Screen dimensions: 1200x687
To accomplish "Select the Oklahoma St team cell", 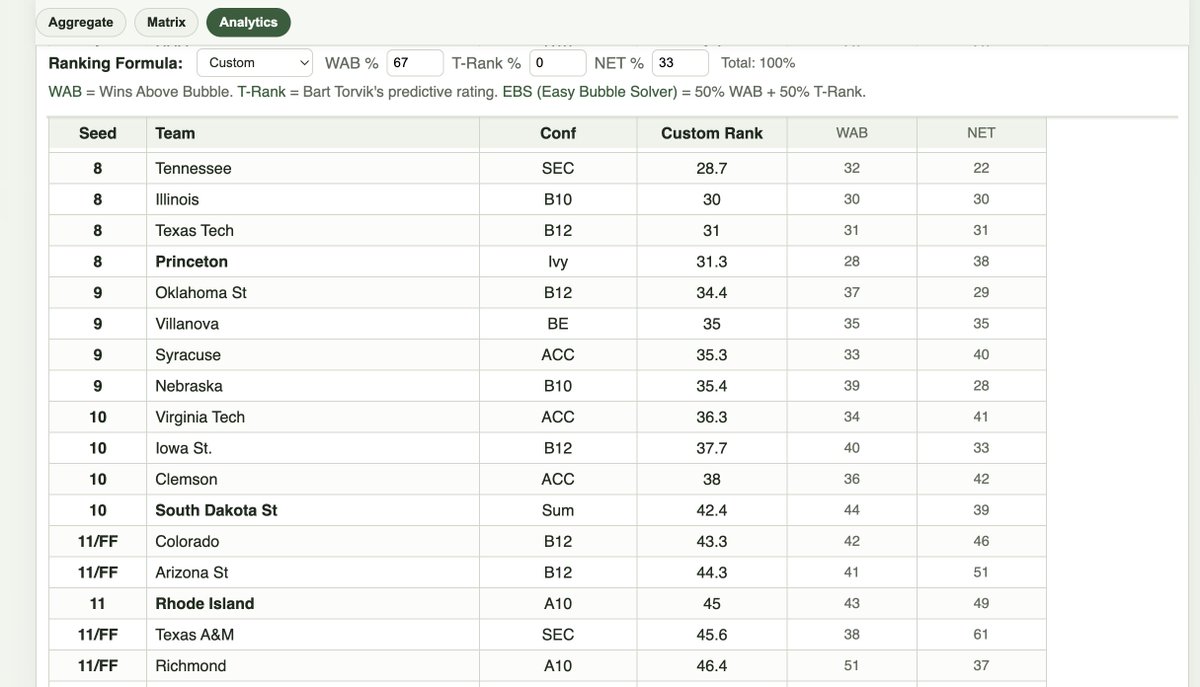I will pos(313,292).
